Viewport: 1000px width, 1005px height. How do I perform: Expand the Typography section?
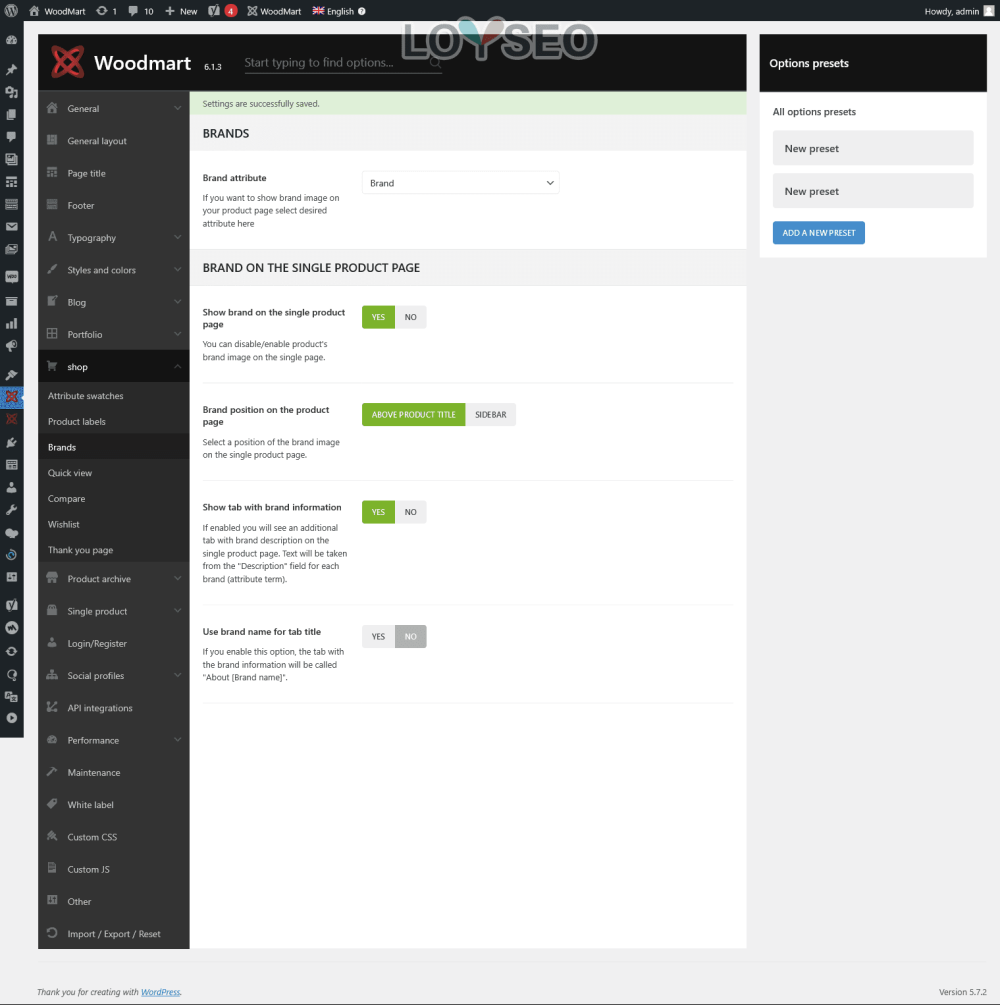[x=113, y=237]
